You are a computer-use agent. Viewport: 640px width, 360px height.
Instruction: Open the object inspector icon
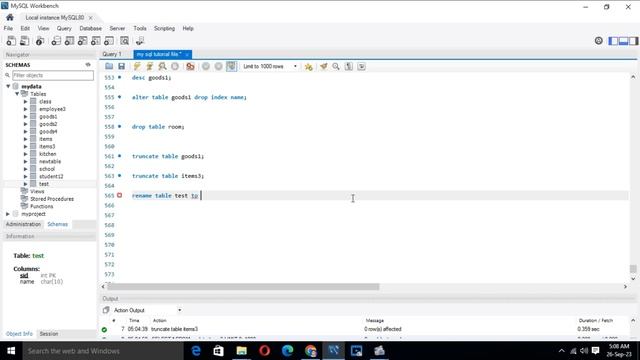pyautogui.click(x=40, y=41)
